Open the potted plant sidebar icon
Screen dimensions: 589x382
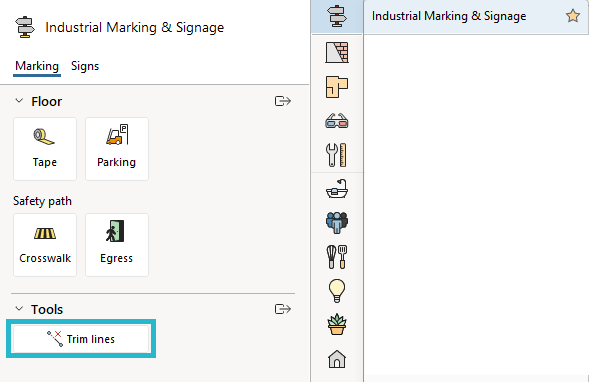coord(337,324)
